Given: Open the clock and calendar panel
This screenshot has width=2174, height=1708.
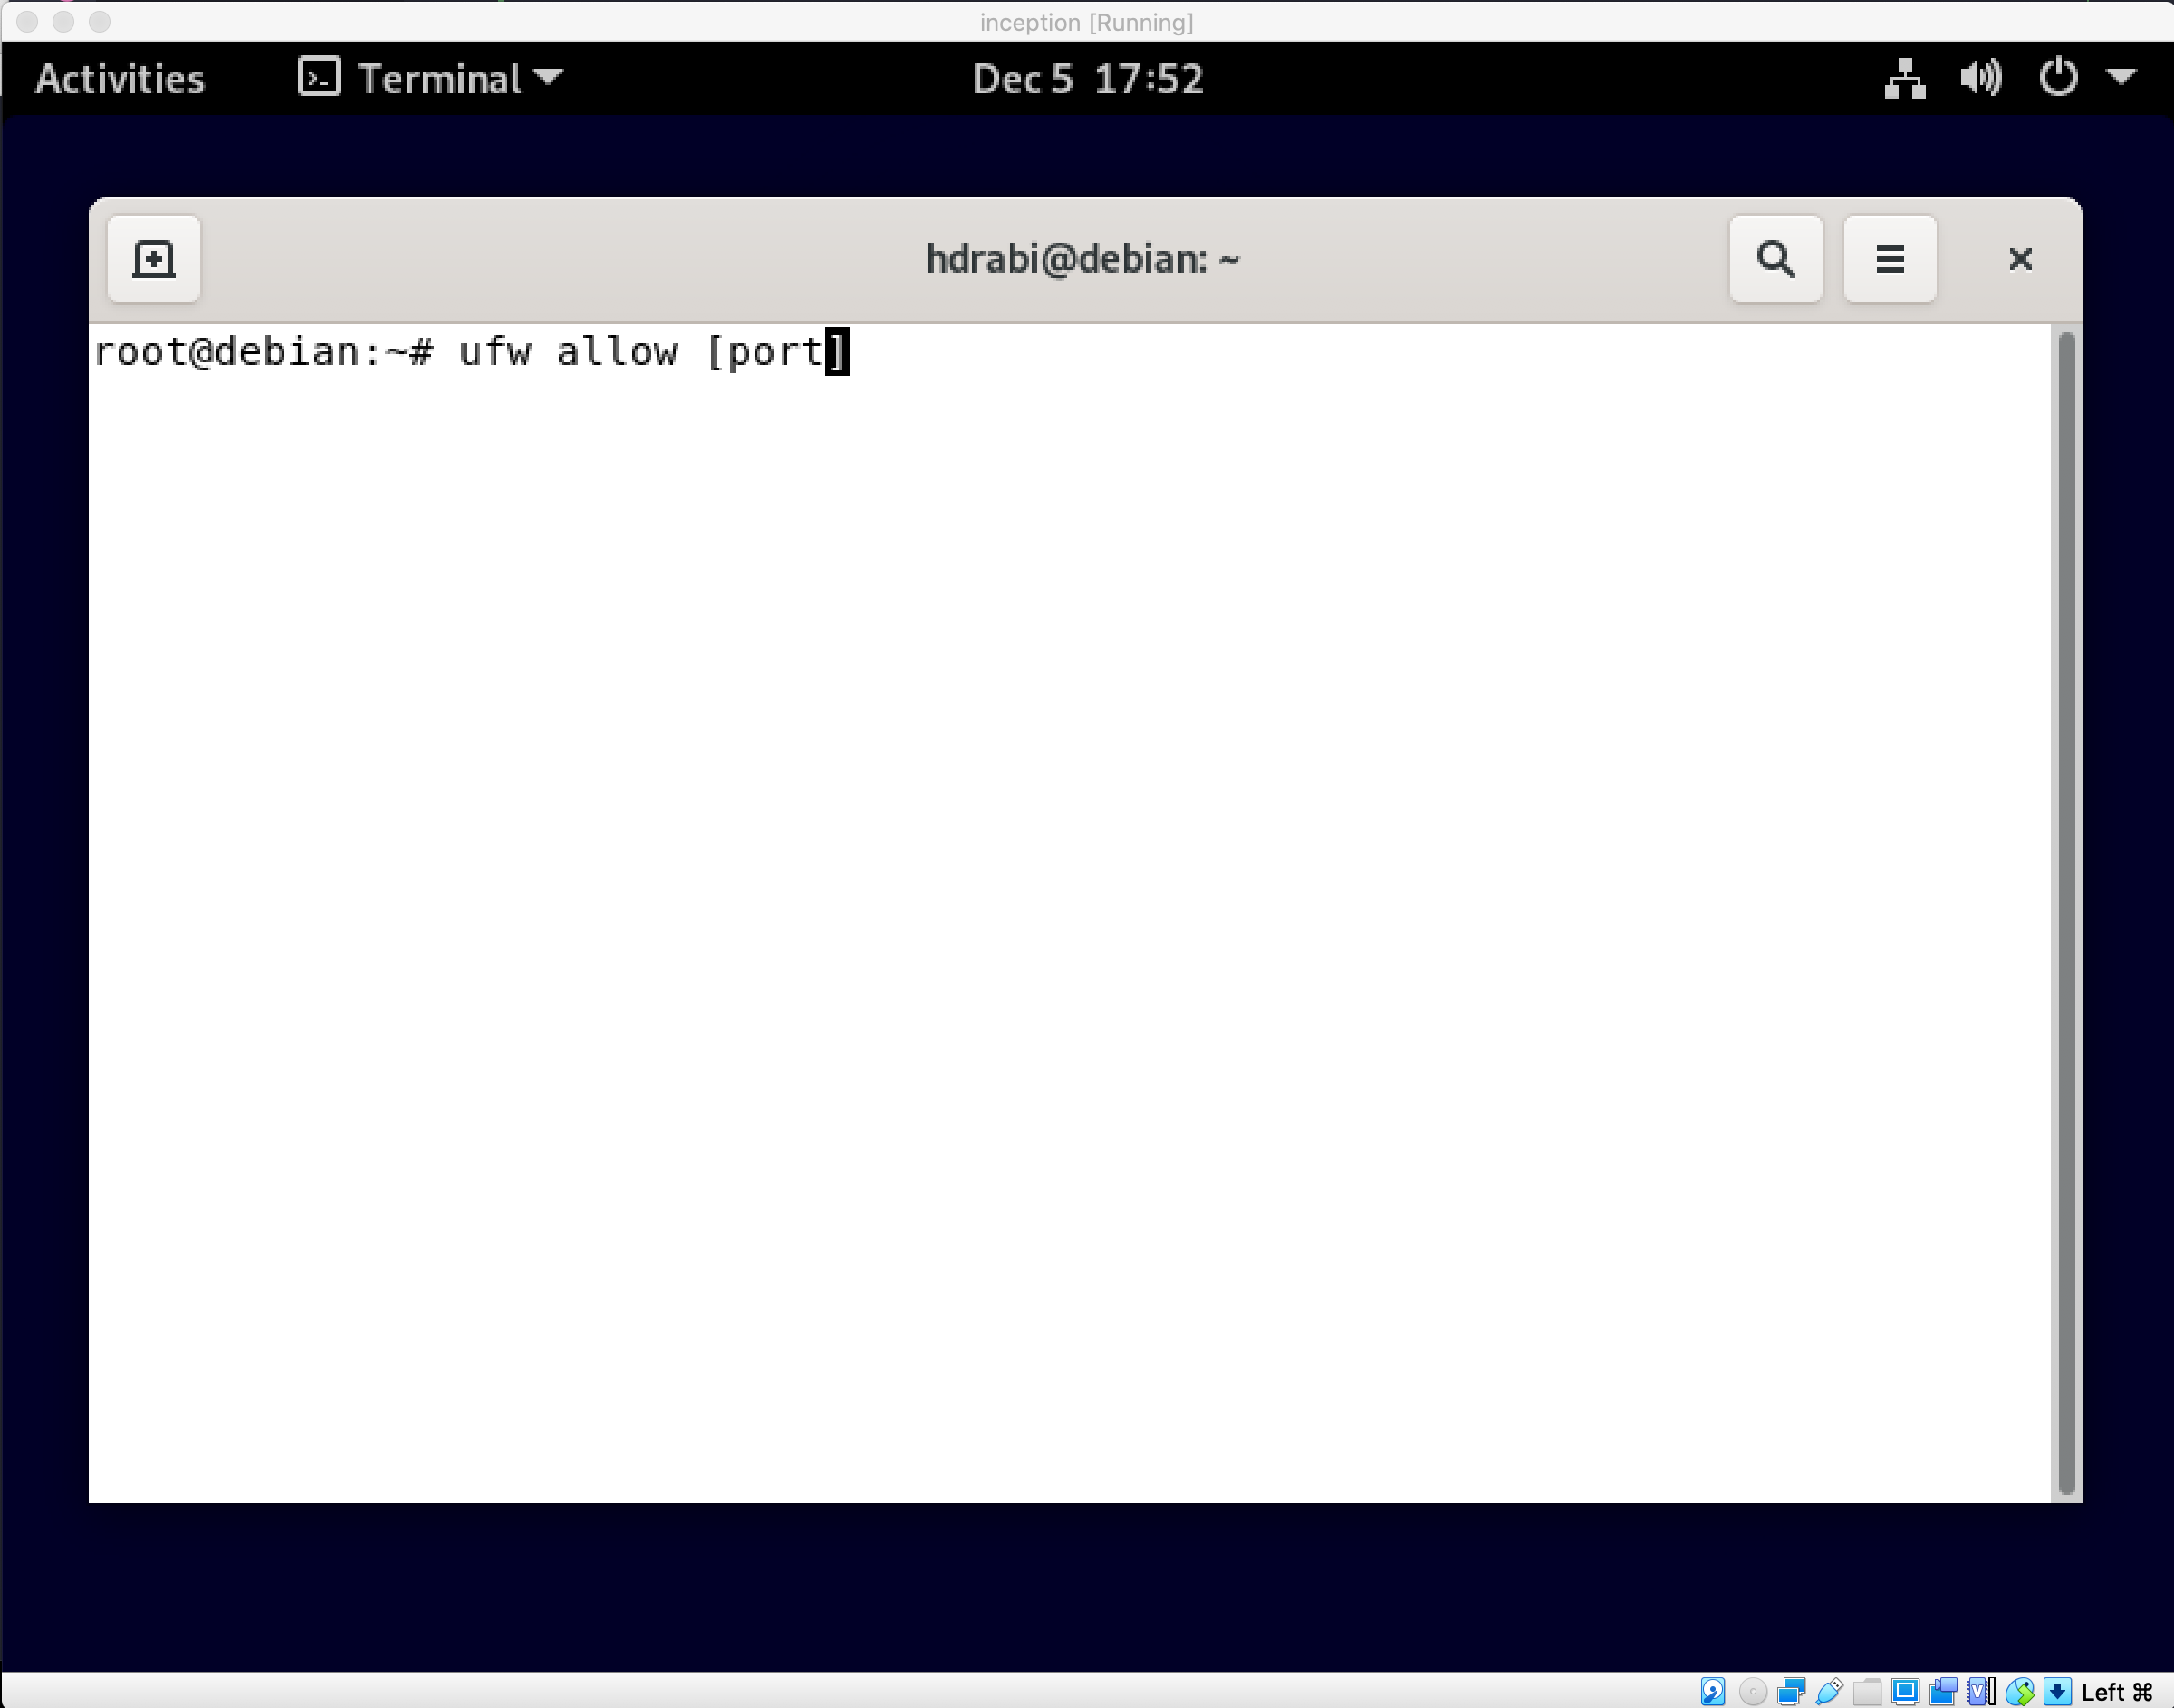Looking at the screenshot, I should point(1087,79).
